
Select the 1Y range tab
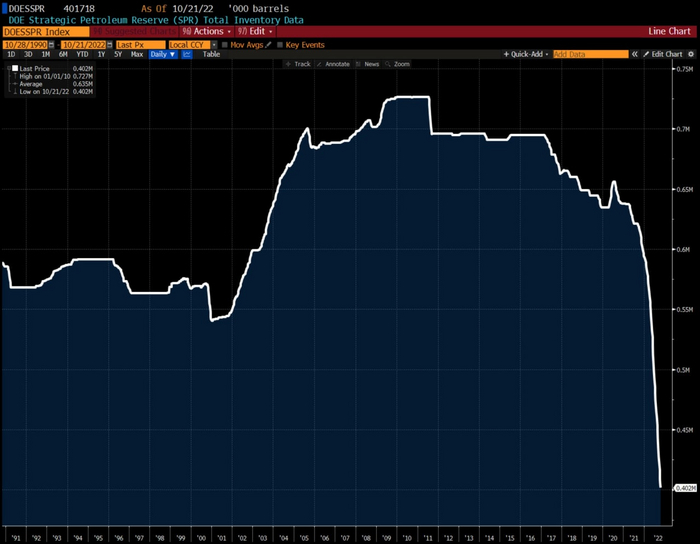(x=101, y=54)
